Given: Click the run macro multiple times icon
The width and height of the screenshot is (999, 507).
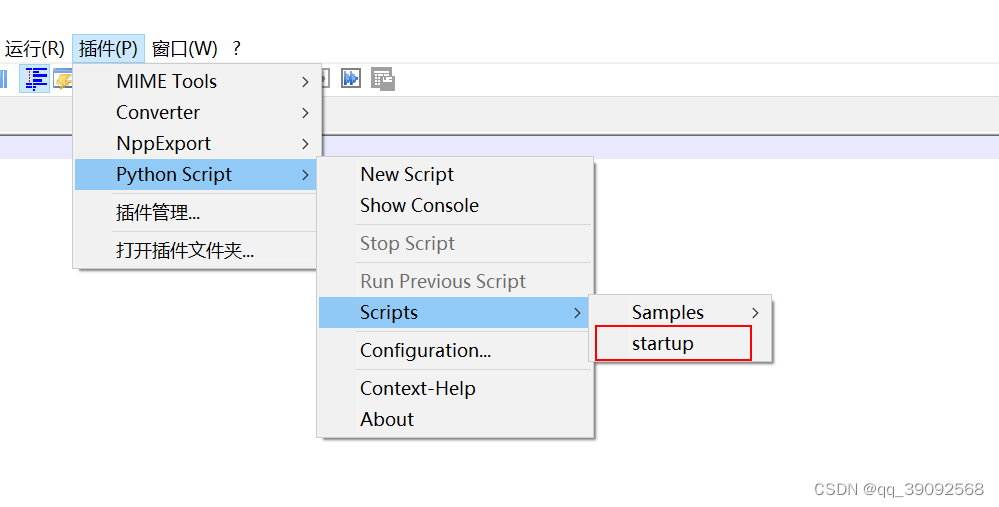Looking at the screenshot, I should point(351,78).
